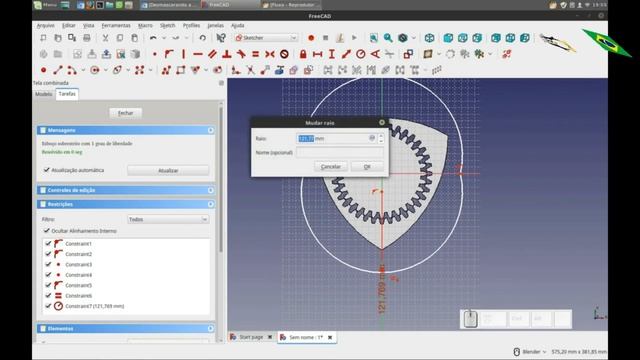Click the Undo arrow icon
The image size is (640, 360).
click(x=153, y=38)
